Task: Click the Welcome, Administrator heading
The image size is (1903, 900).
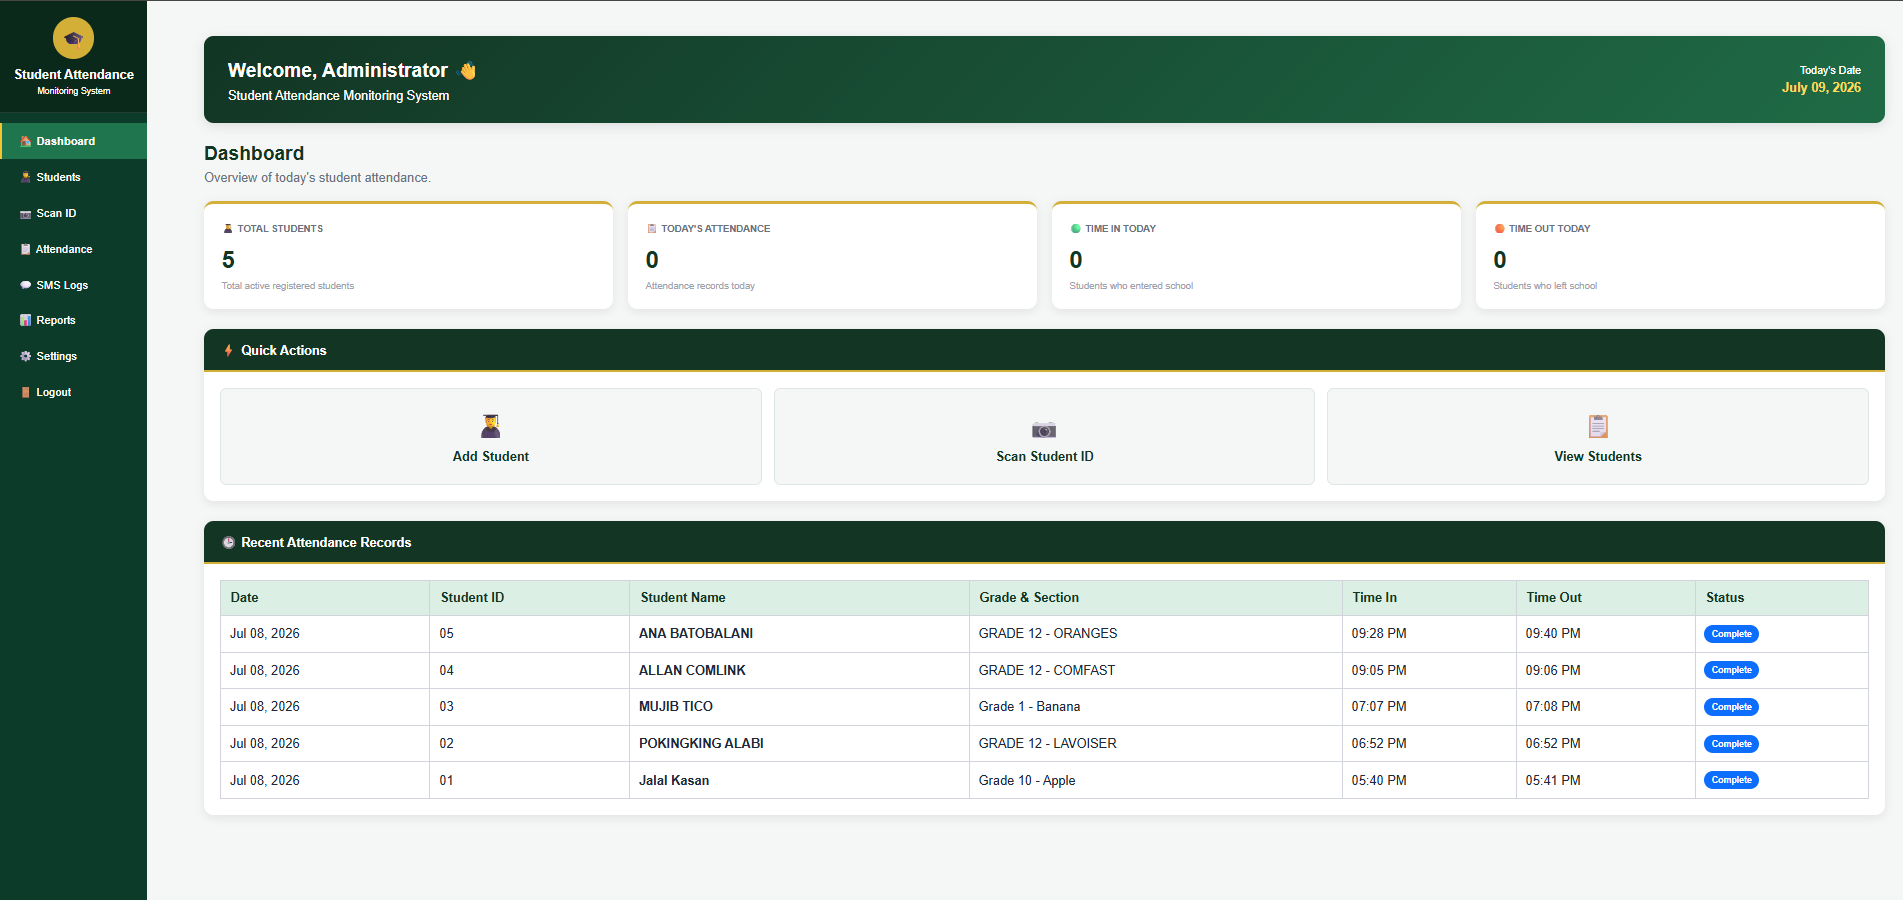Action: 338,70
